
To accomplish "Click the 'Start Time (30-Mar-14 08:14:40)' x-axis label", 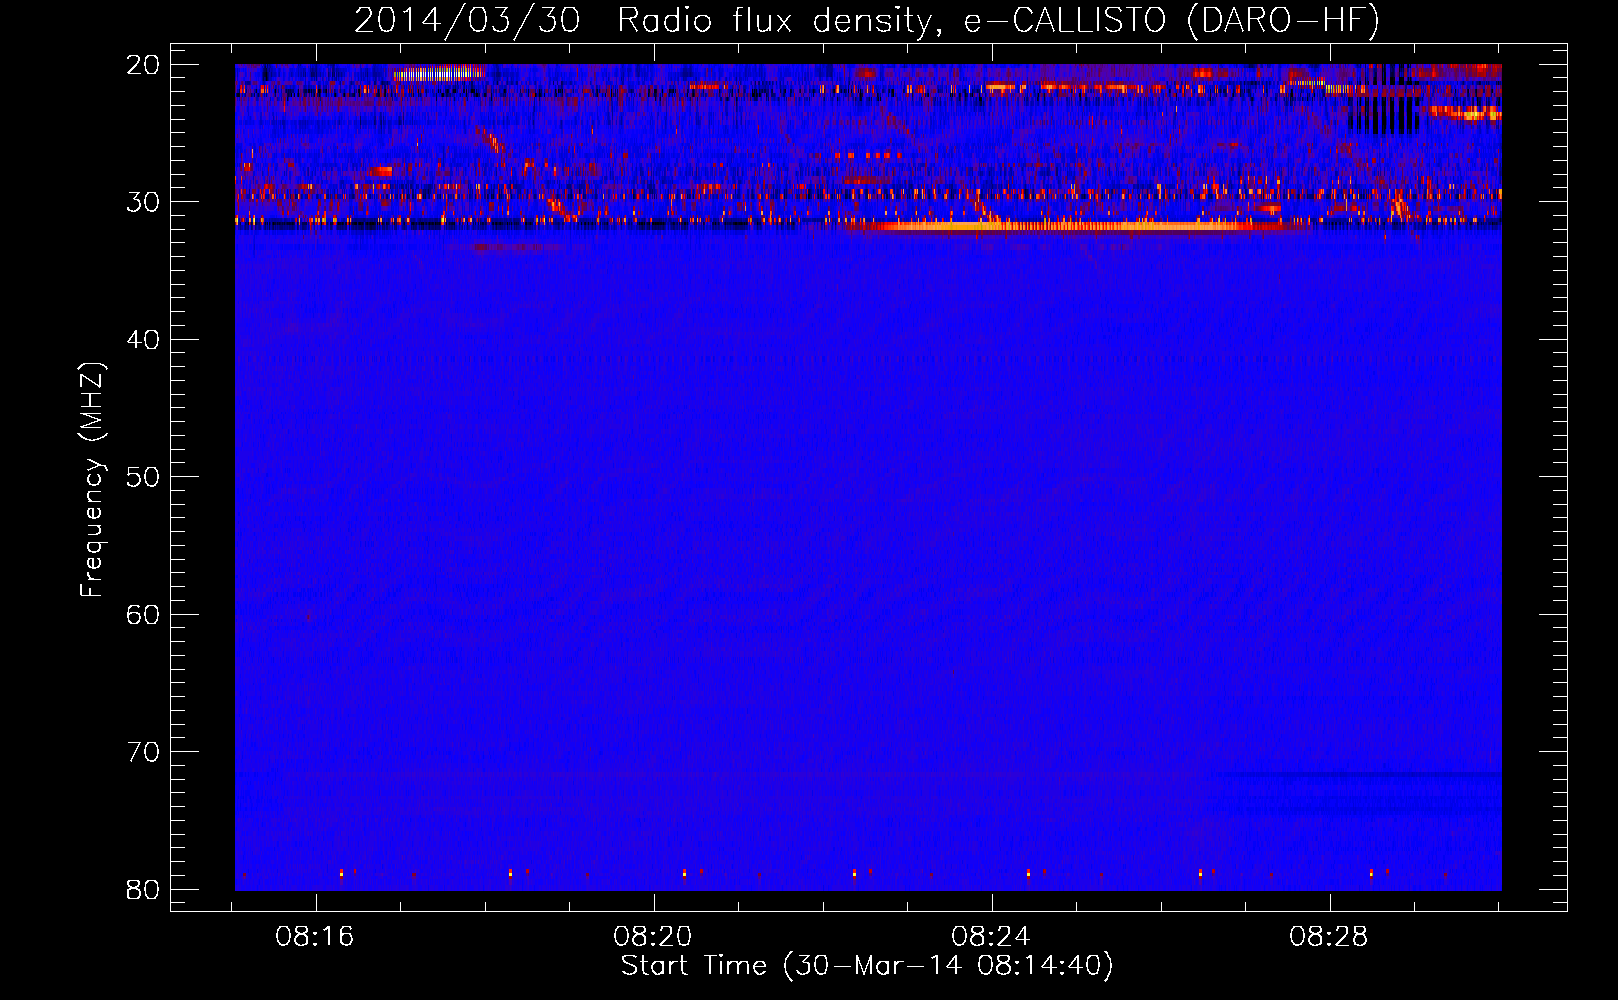I will click(867, 966).
